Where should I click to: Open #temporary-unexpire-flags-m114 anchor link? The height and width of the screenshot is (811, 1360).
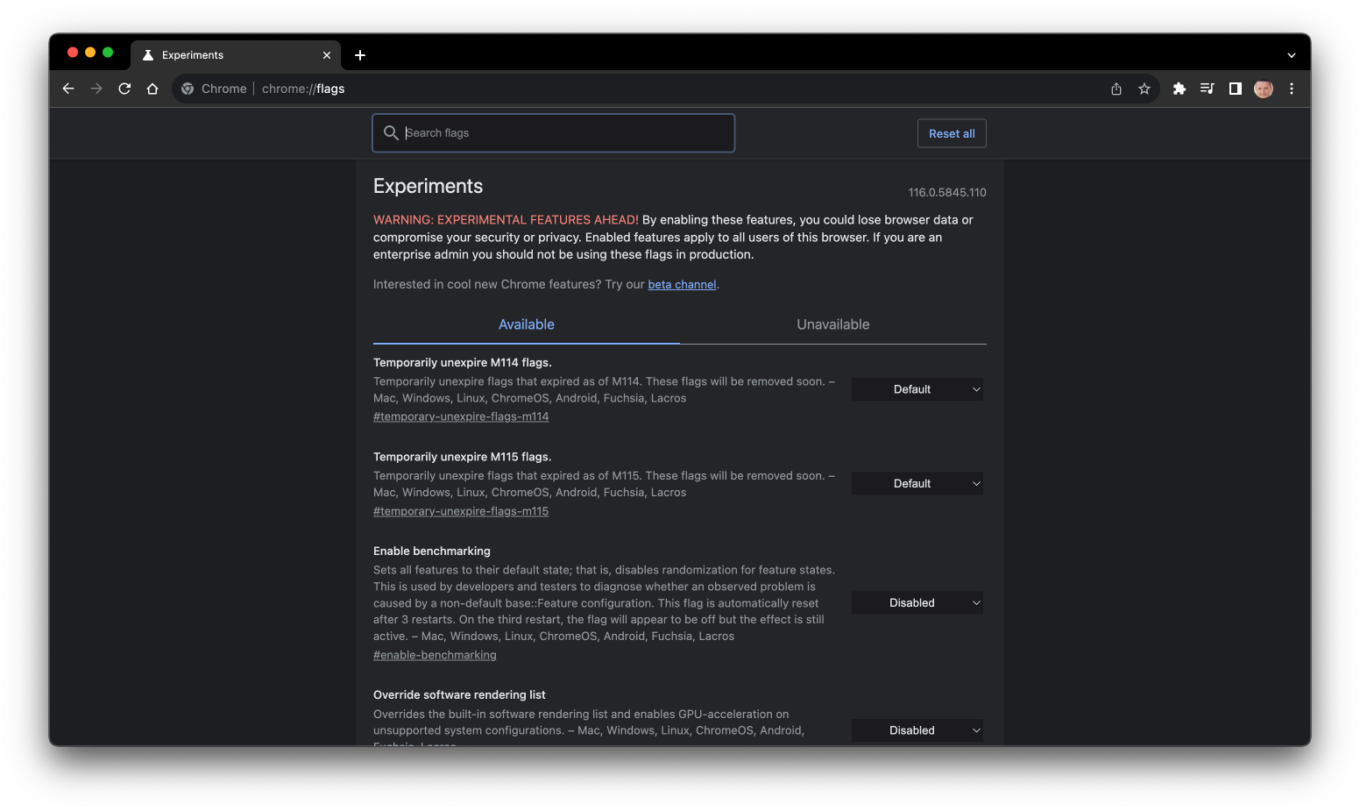click(x=461, y=417)
